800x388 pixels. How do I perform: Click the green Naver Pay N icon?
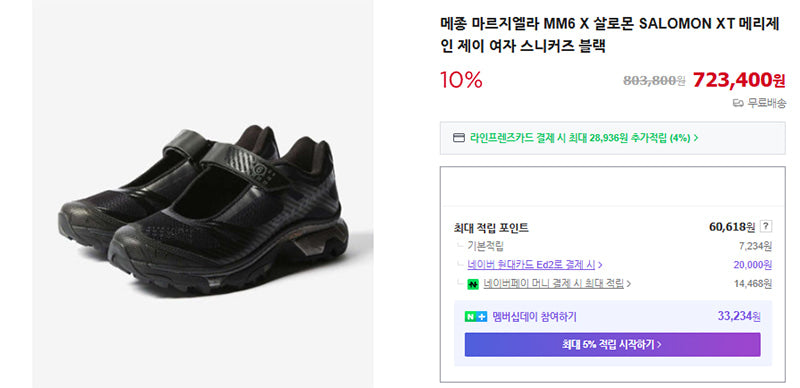click(473, 284)
